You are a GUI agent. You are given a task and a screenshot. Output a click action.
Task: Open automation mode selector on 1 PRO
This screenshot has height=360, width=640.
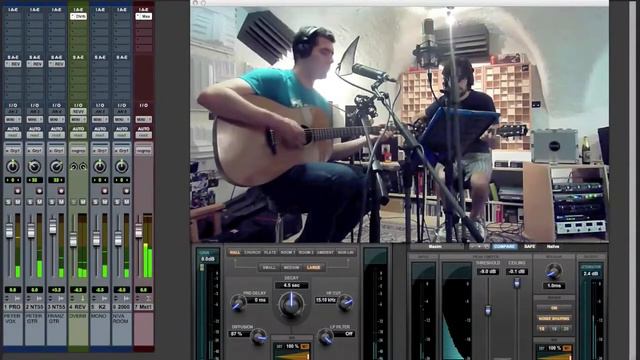[13, 135]
